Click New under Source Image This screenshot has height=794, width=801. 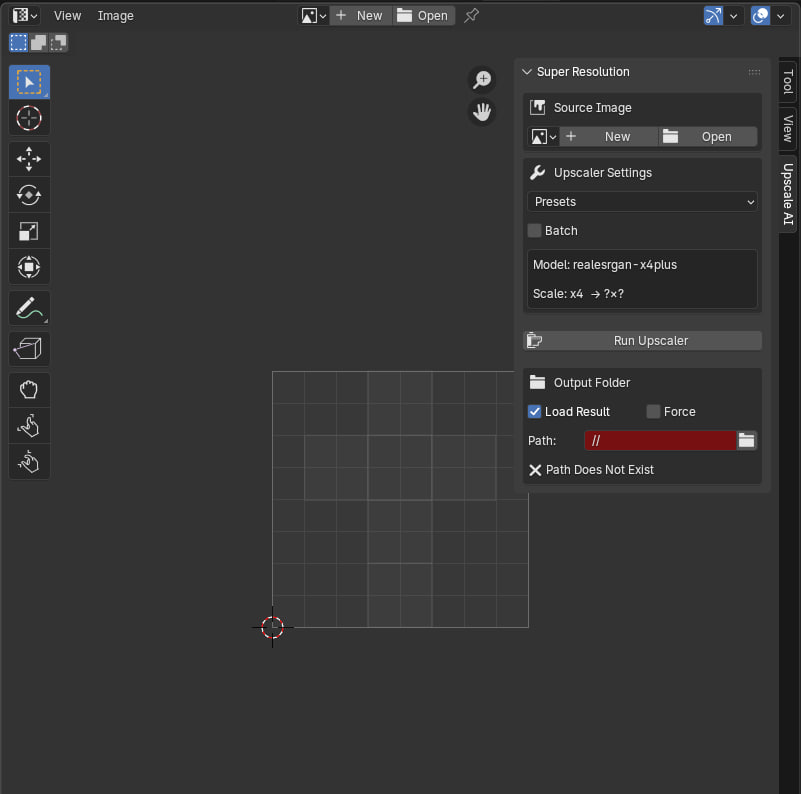coord(609,137)
